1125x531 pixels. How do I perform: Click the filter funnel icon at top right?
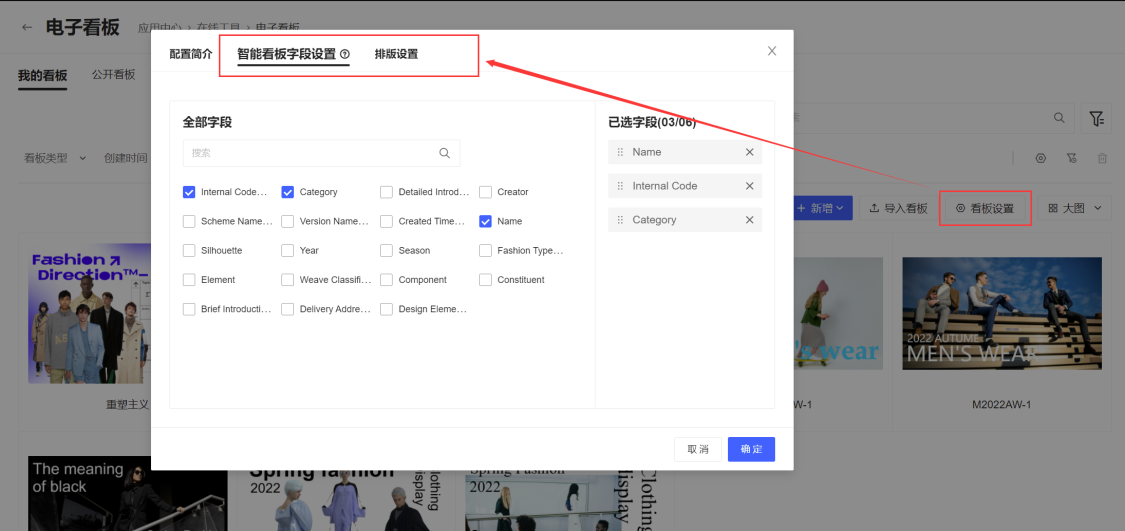tap(1096, 118)
